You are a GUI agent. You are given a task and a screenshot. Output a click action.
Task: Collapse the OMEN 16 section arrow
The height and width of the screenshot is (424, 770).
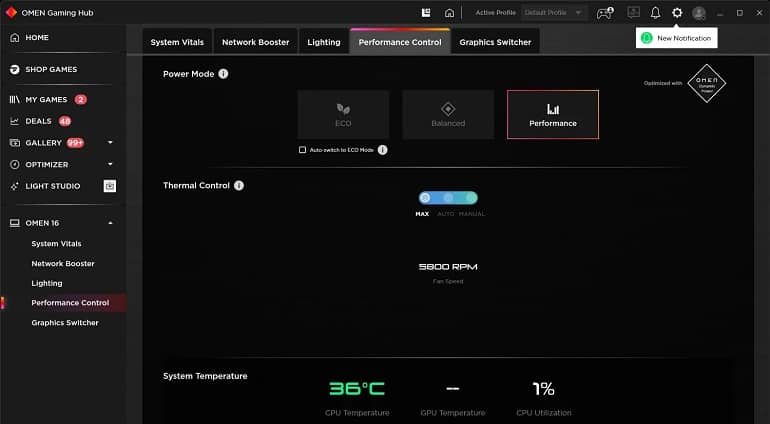[x=110, y=223]
